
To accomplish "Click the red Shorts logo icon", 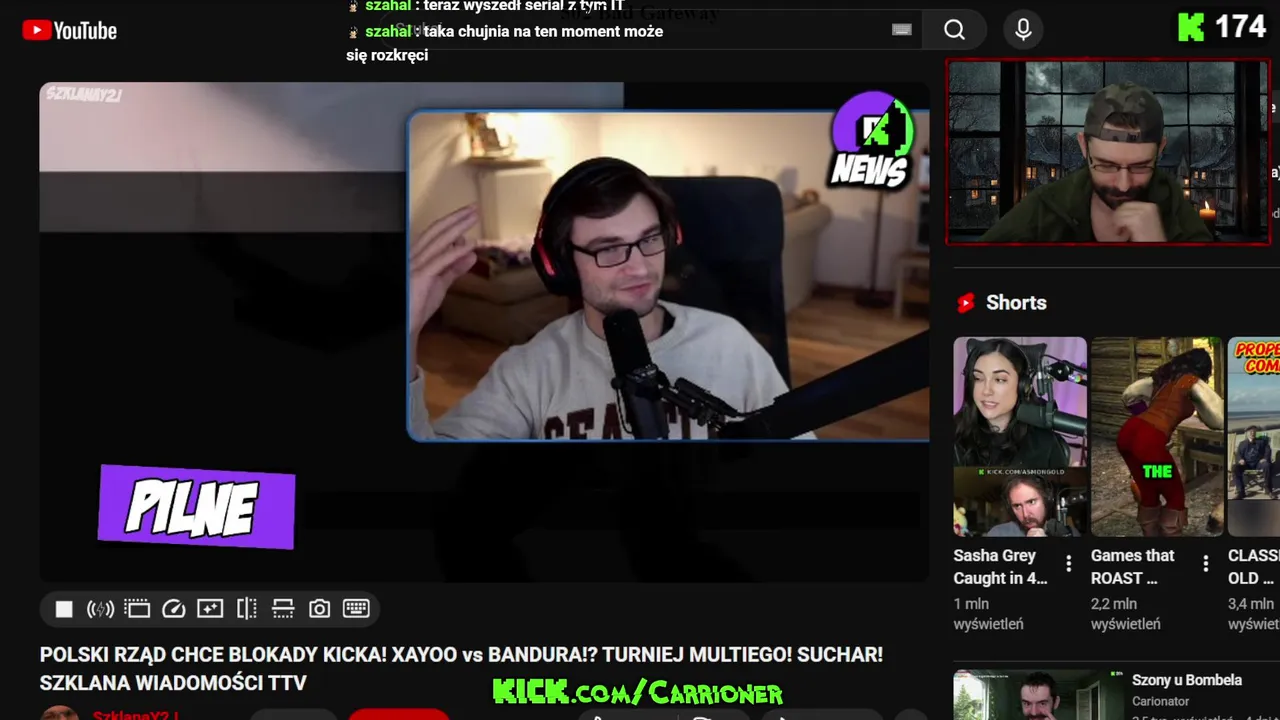I will point(966,303).
